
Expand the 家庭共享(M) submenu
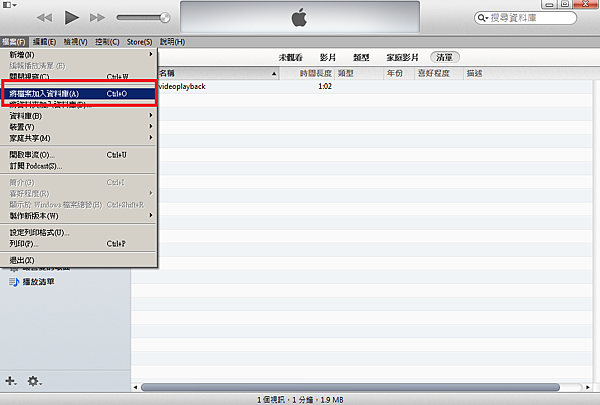click(78, 138)
